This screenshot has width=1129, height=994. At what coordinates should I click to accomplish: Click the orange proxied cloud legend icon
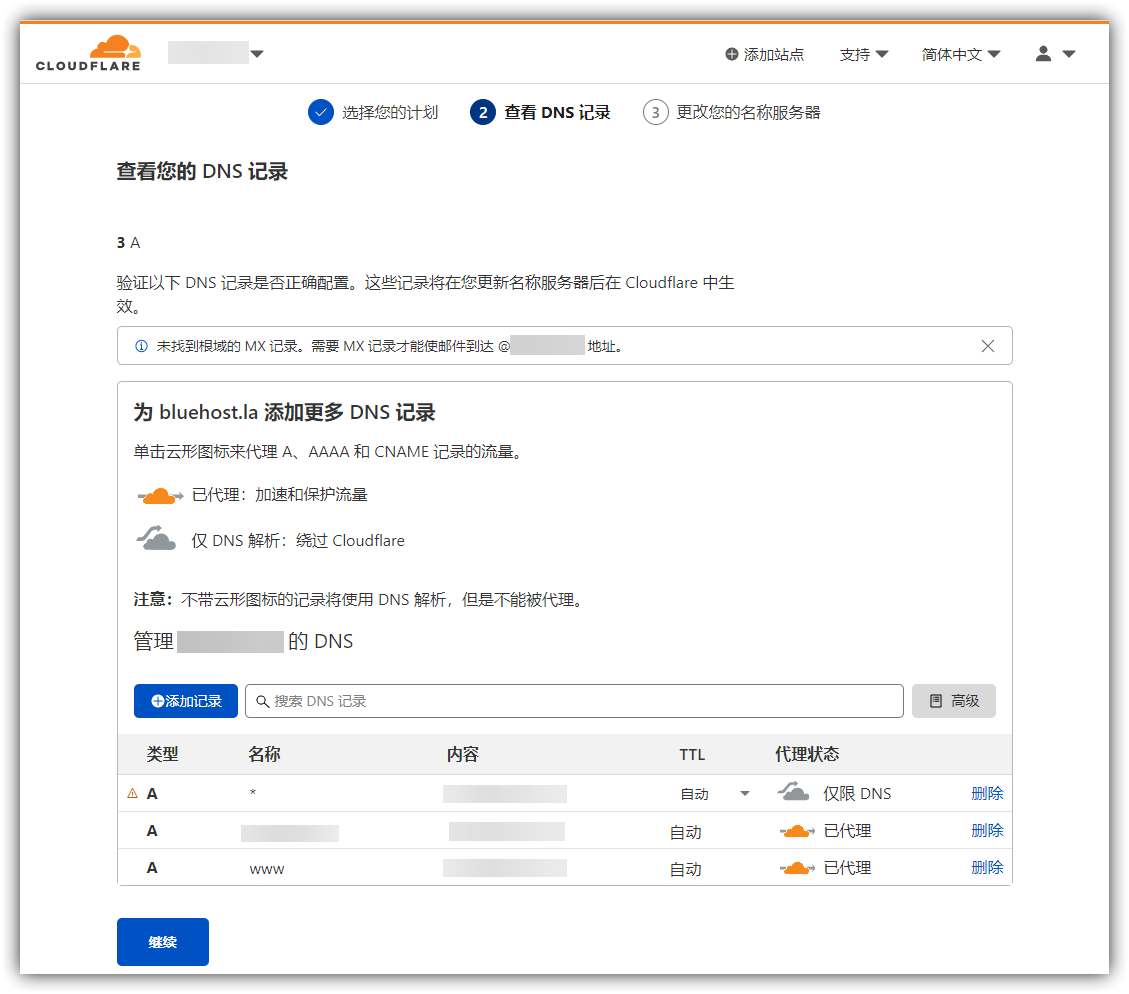160,495
